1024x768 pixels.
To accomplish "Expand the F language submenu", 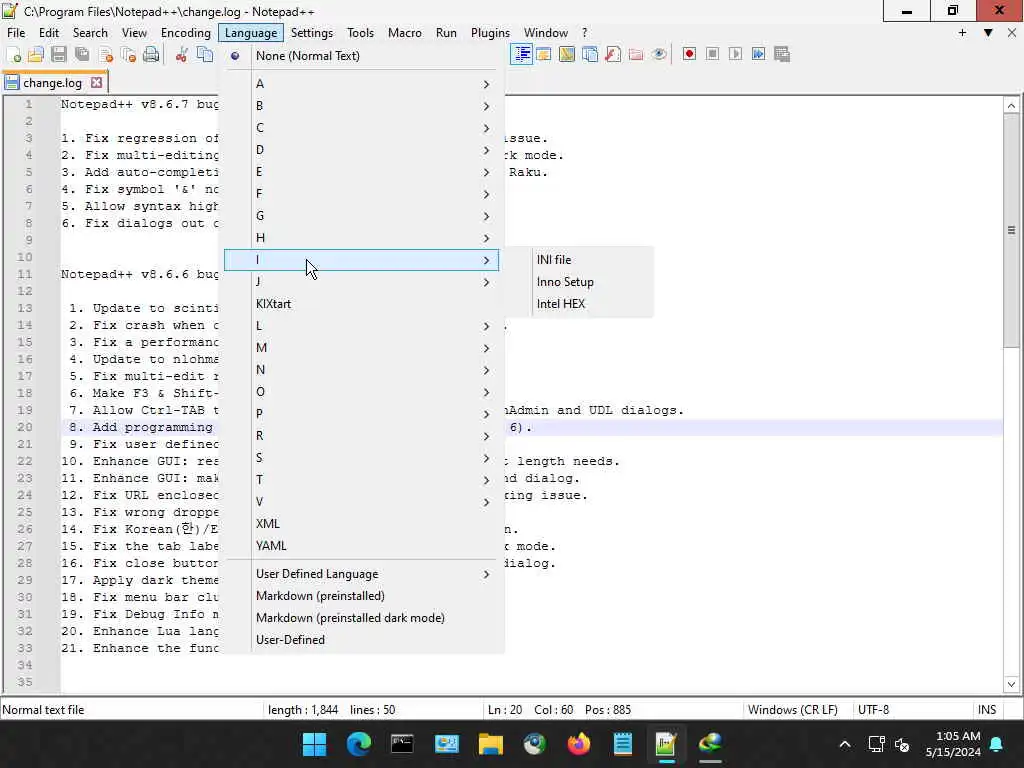I will coord(361,194).
